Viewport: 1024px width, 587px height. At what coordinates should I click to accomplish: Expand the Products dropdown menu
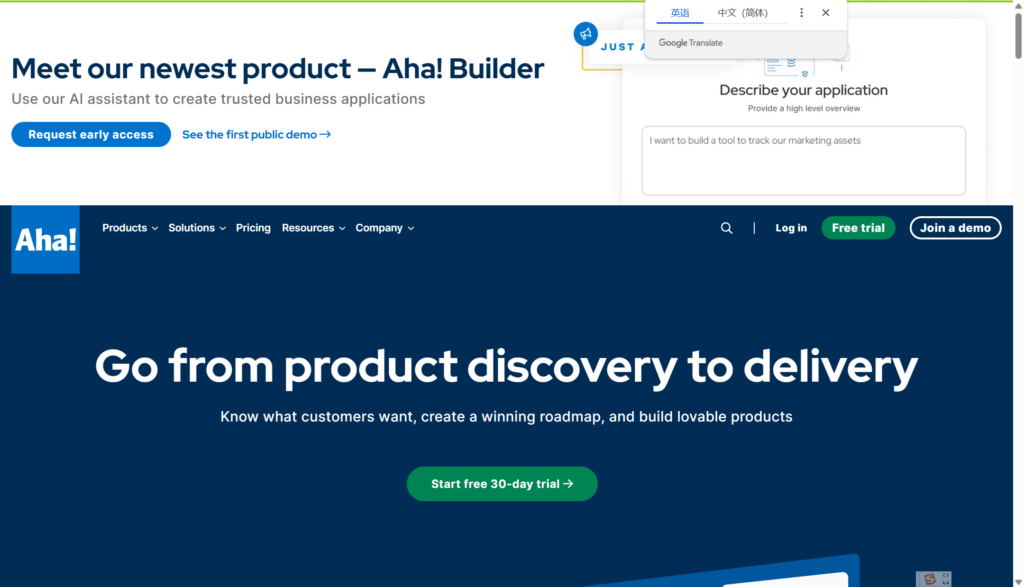[130, 228]
